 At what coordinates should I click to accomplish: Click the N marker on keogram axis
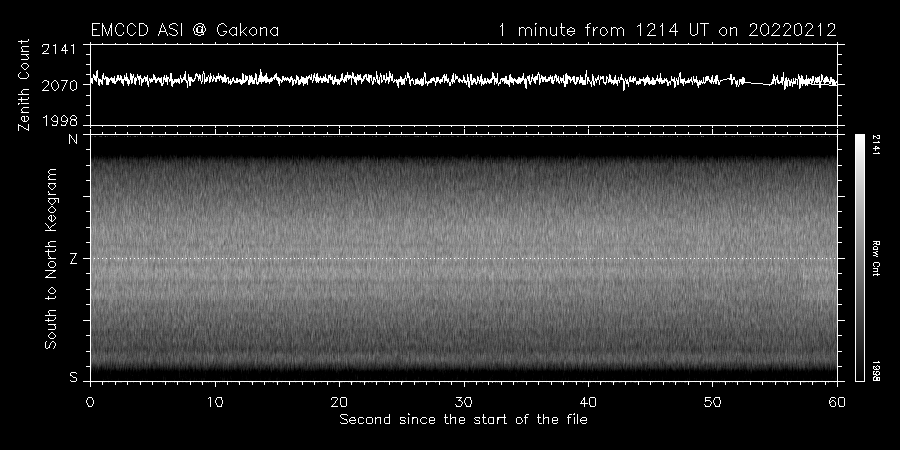[x=72, y=140]
